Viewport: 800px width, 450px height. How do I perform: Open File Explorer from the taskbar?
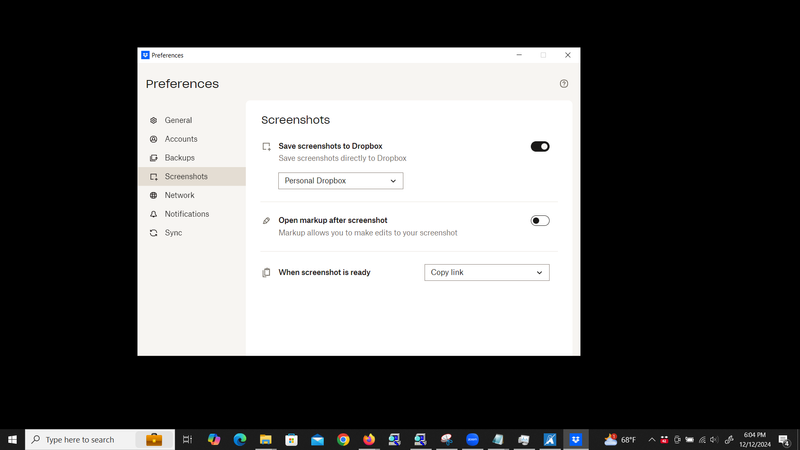(x=265, y=439)
